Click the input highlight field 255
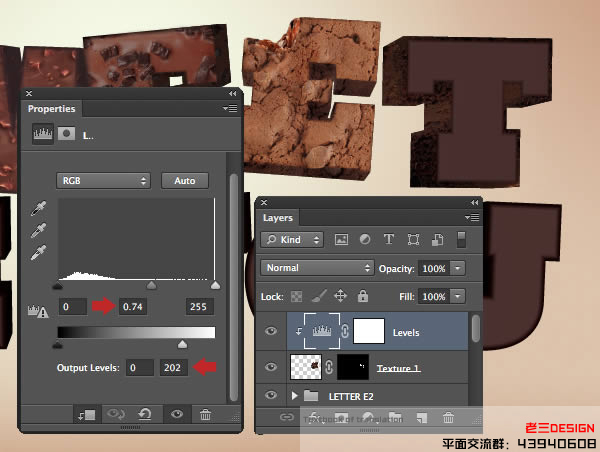600x452 pixels. 199,307
